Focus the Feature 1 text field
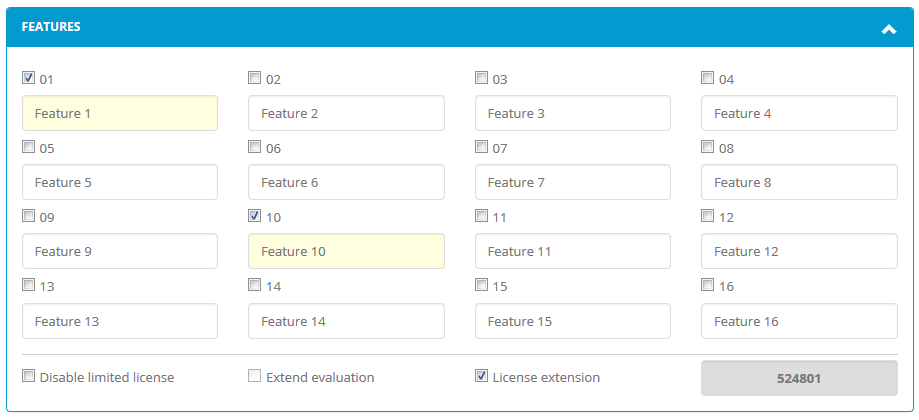The image size is (919, 420). coord(120,113)
